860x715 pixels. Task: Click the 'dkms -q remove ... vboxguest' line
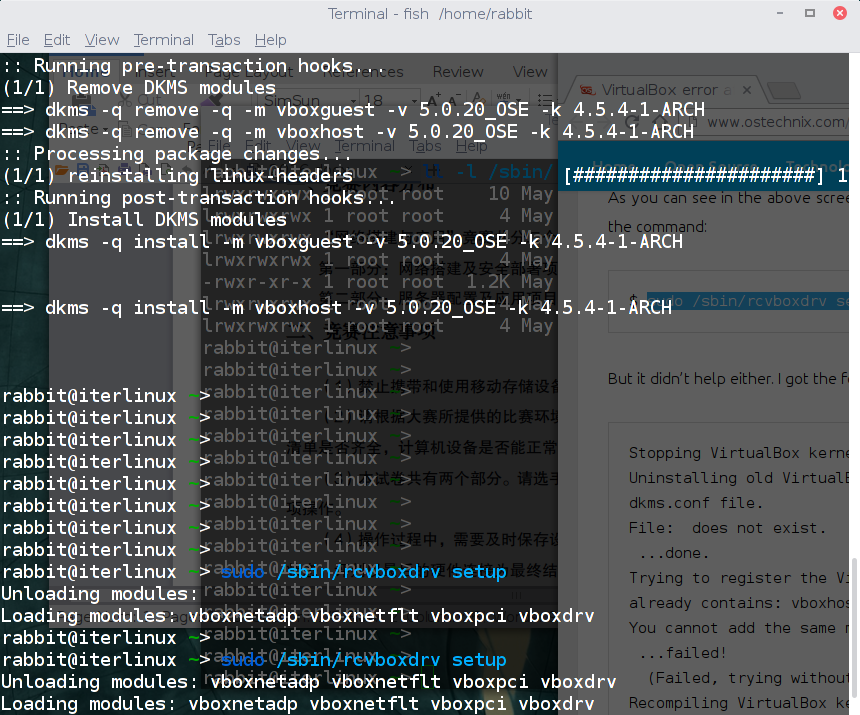pyautogui.click(x=353, y=110)
